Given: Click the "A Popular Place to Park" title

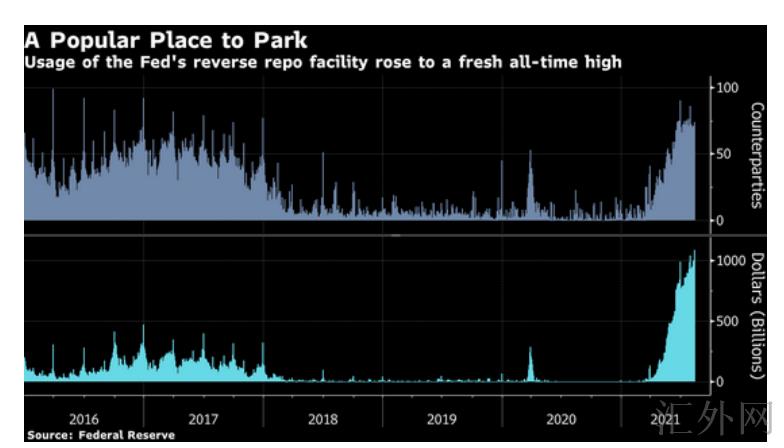Looking at the screenshot, I should pyautogui.click(x=166, y=41).
